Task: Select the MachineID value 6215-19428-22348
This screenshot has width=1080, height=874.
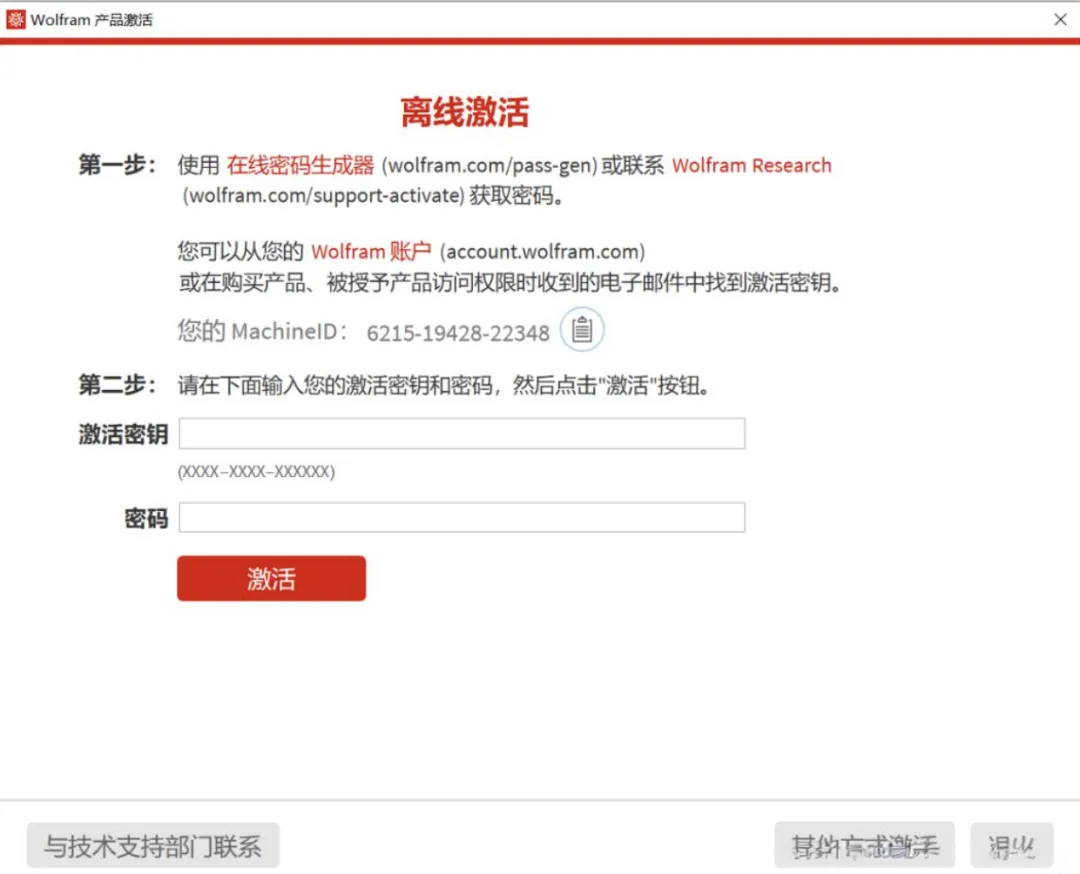Action: click(x=458, y=333)
